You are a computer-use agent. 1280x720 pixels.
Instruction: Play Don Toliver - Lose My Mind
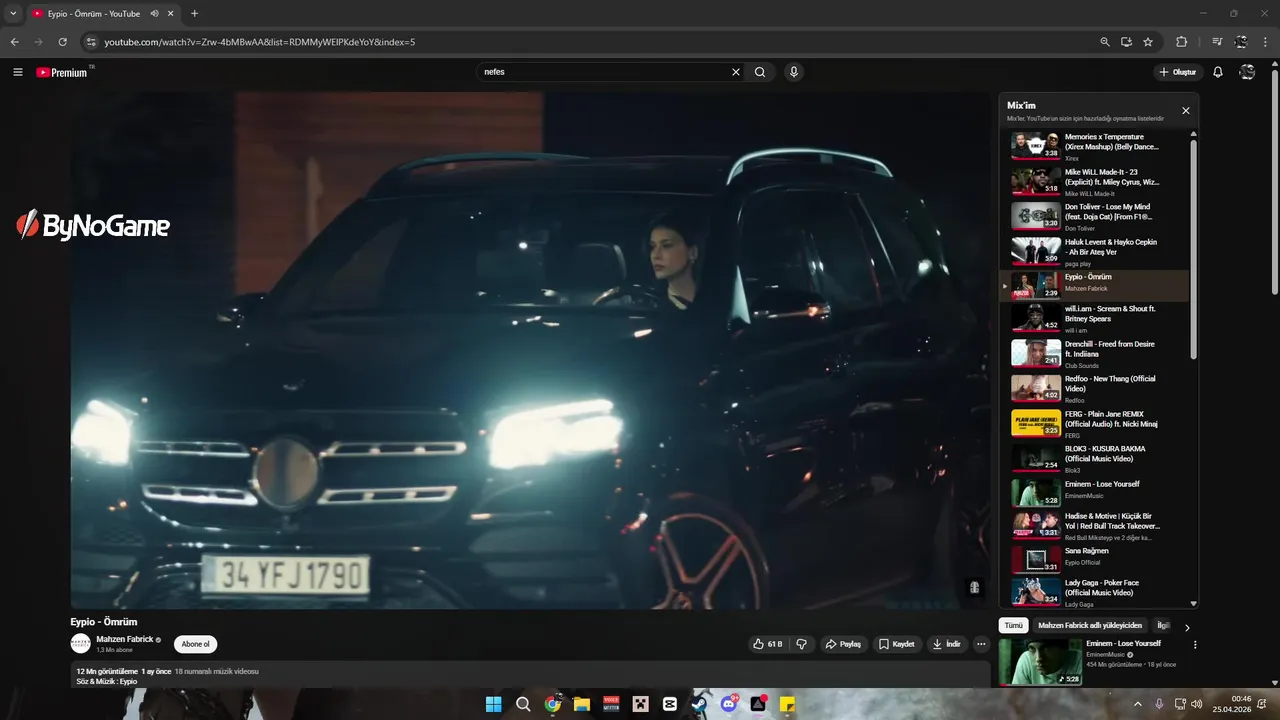1095,217
